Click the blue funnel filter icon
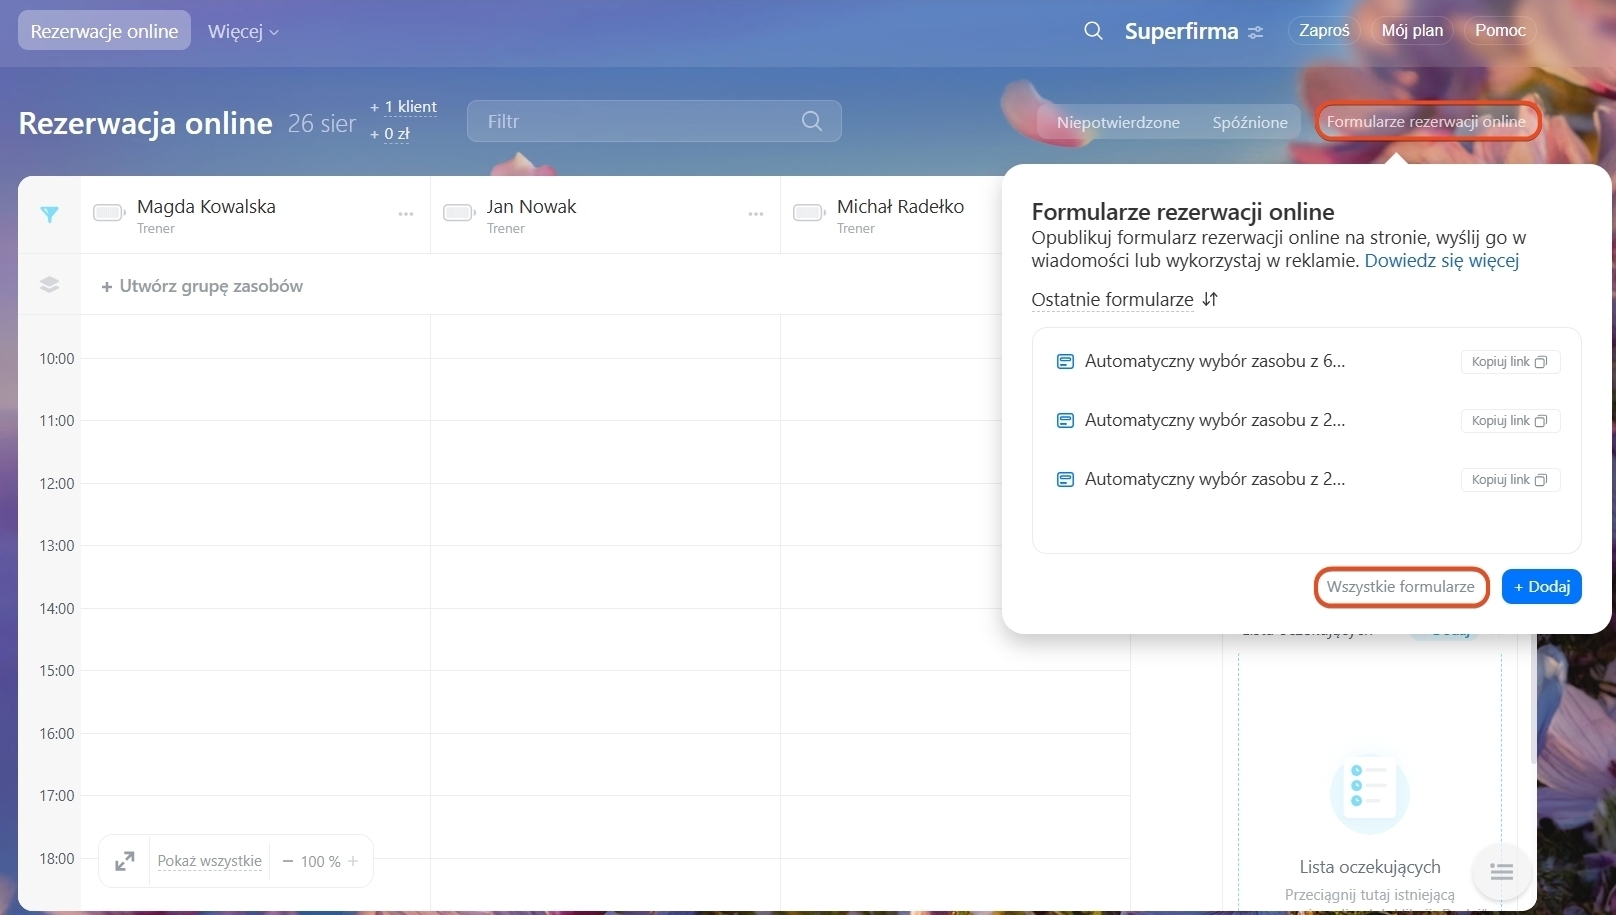1616x915 pixels. click(x=49, y=214)
